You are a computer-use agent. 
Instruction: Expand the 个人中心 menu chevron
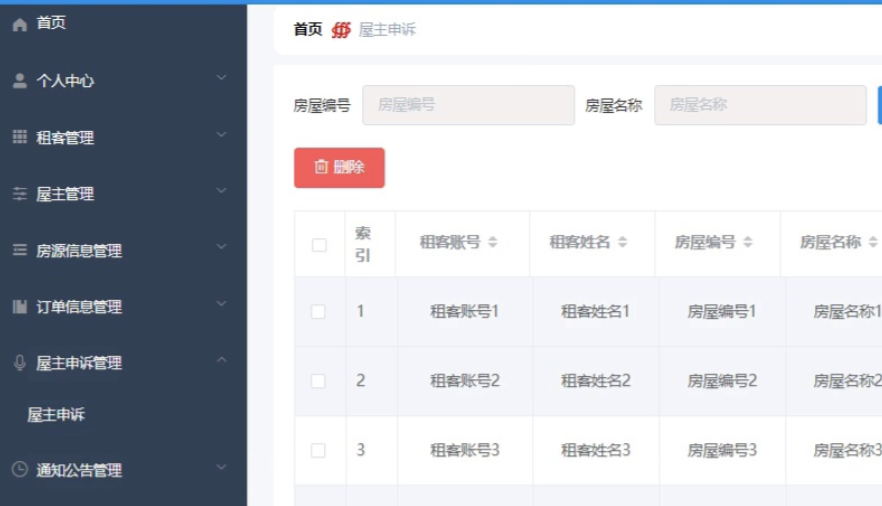pyautogui.click(x=222, y=78)
